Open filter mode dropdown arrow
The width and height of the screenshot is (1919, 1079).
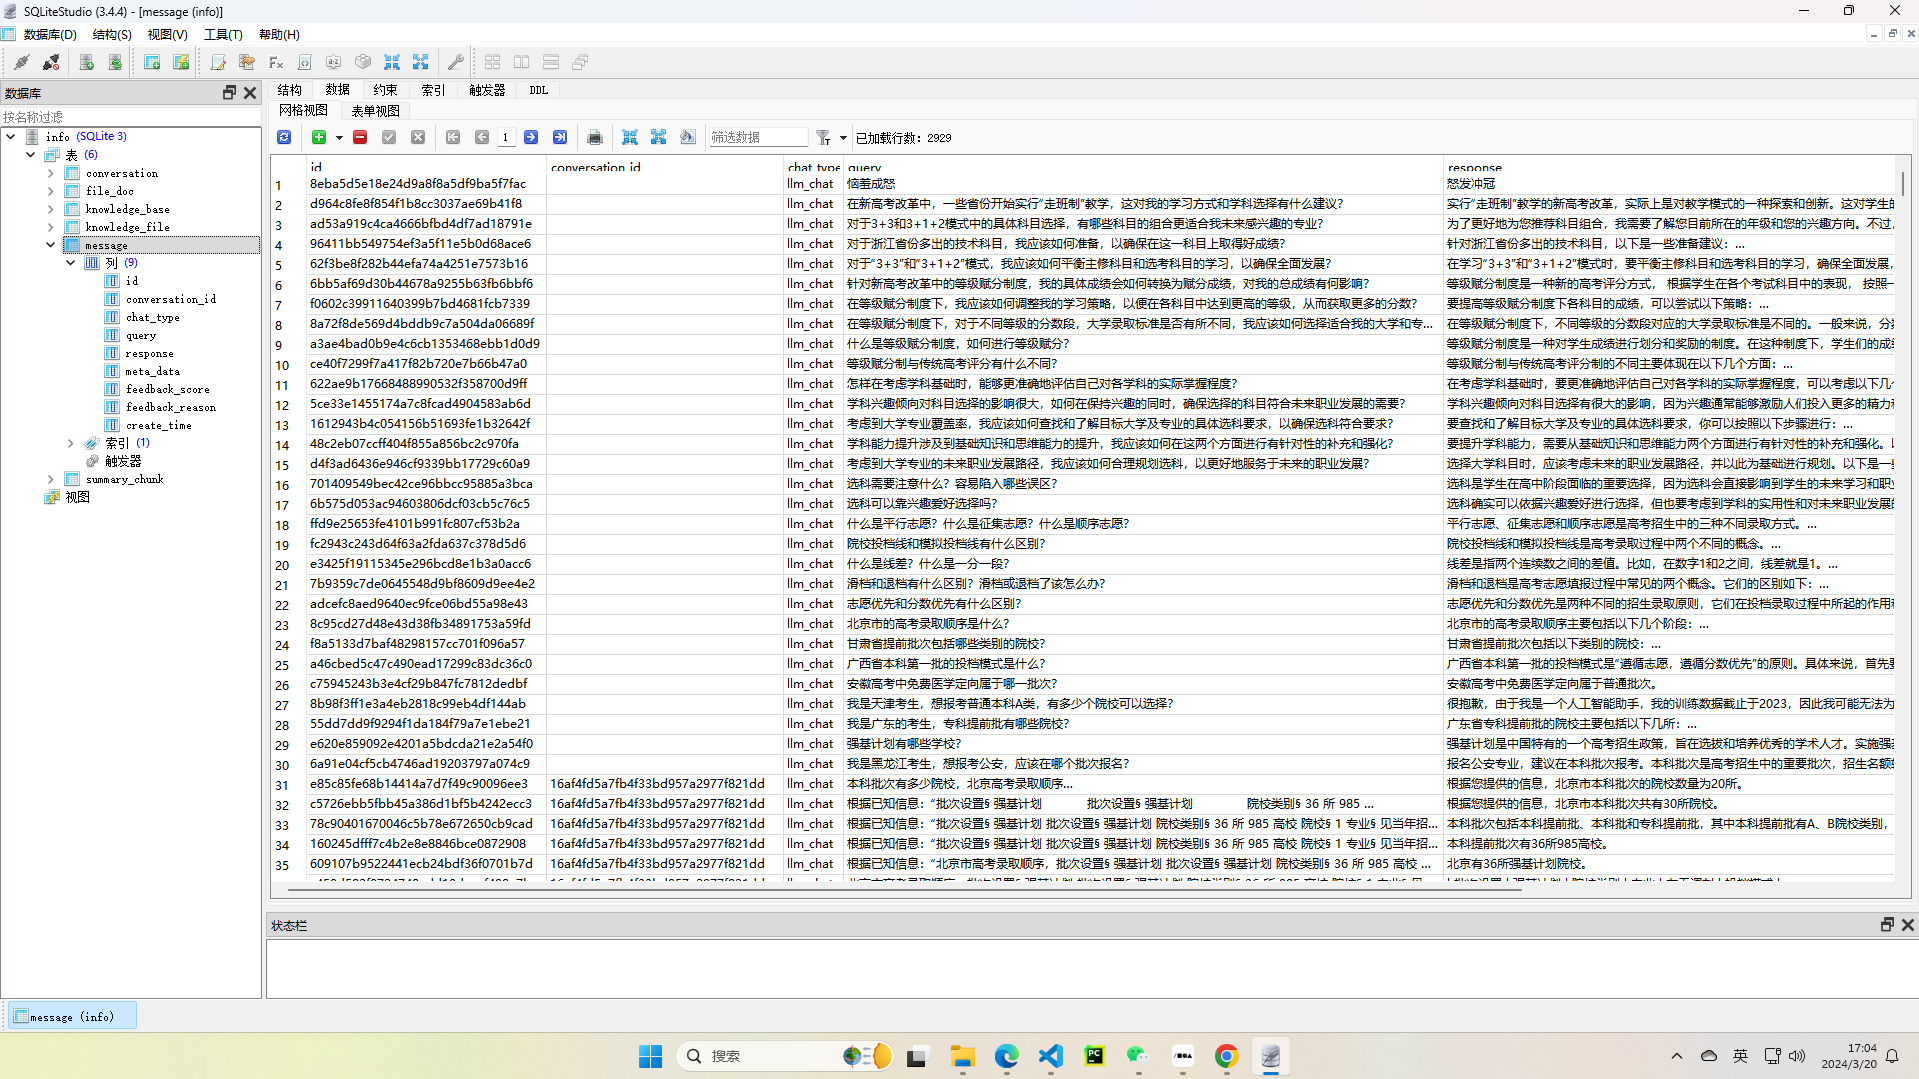click(x=843, y=138)
